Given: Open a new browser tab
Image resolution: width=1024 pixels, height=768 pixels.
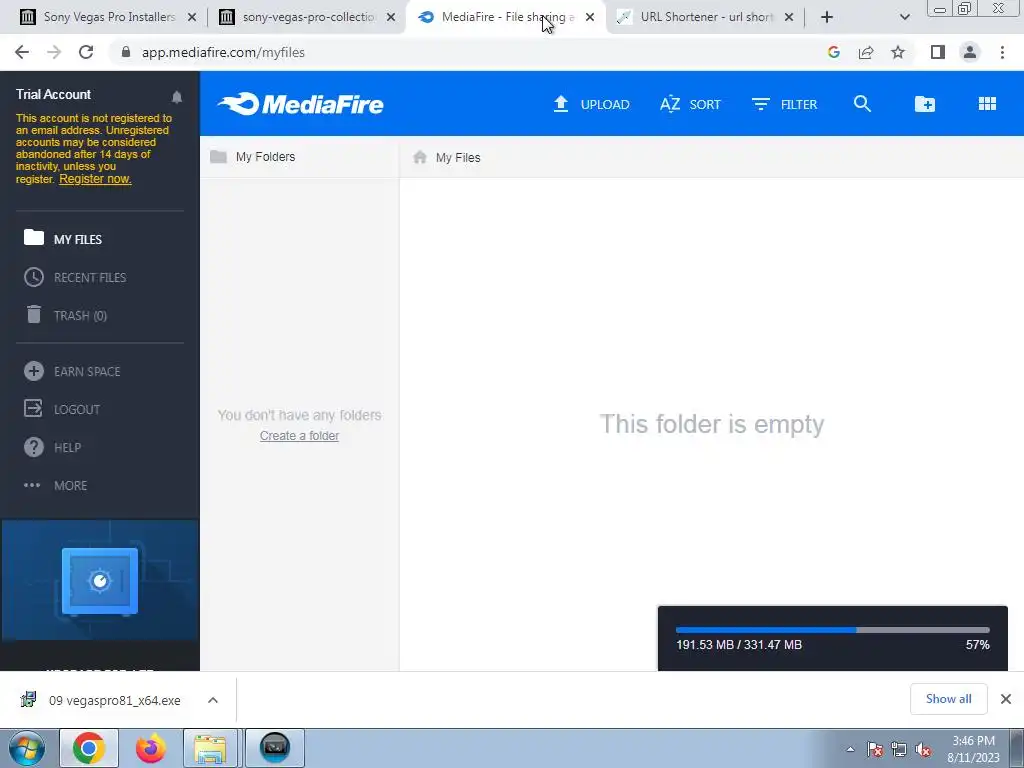Looking at the screenshot, I should (827, 17).
